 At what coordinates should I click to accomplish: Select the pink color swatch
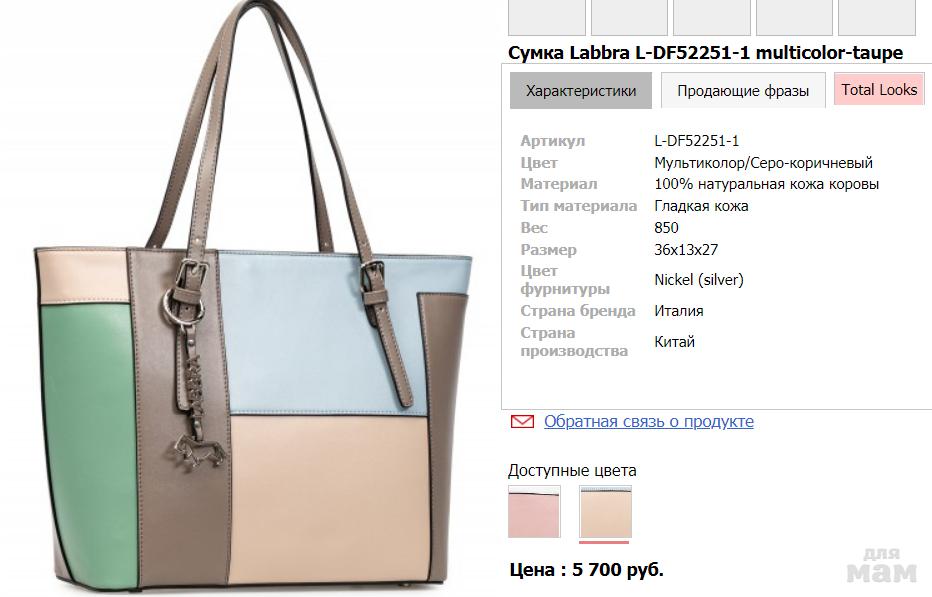pyautogui.click(x=534, y=511)
